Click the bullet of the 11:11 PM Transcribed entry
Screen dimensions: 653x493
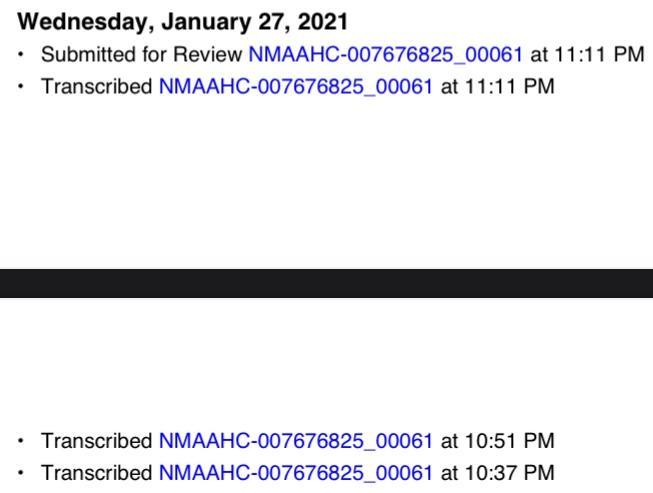click(23, 86)
